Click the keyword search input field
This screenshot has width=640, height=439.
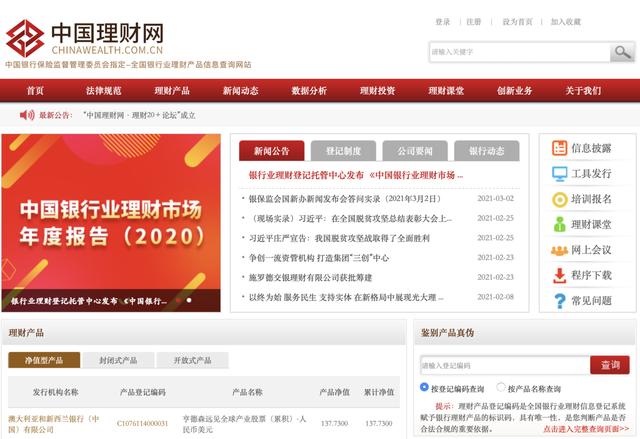[x=520, y=52]
